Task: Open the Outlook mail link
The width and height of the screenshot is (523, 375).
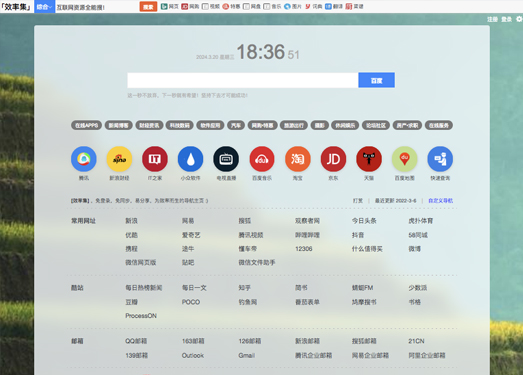Action: pos(193,355)
